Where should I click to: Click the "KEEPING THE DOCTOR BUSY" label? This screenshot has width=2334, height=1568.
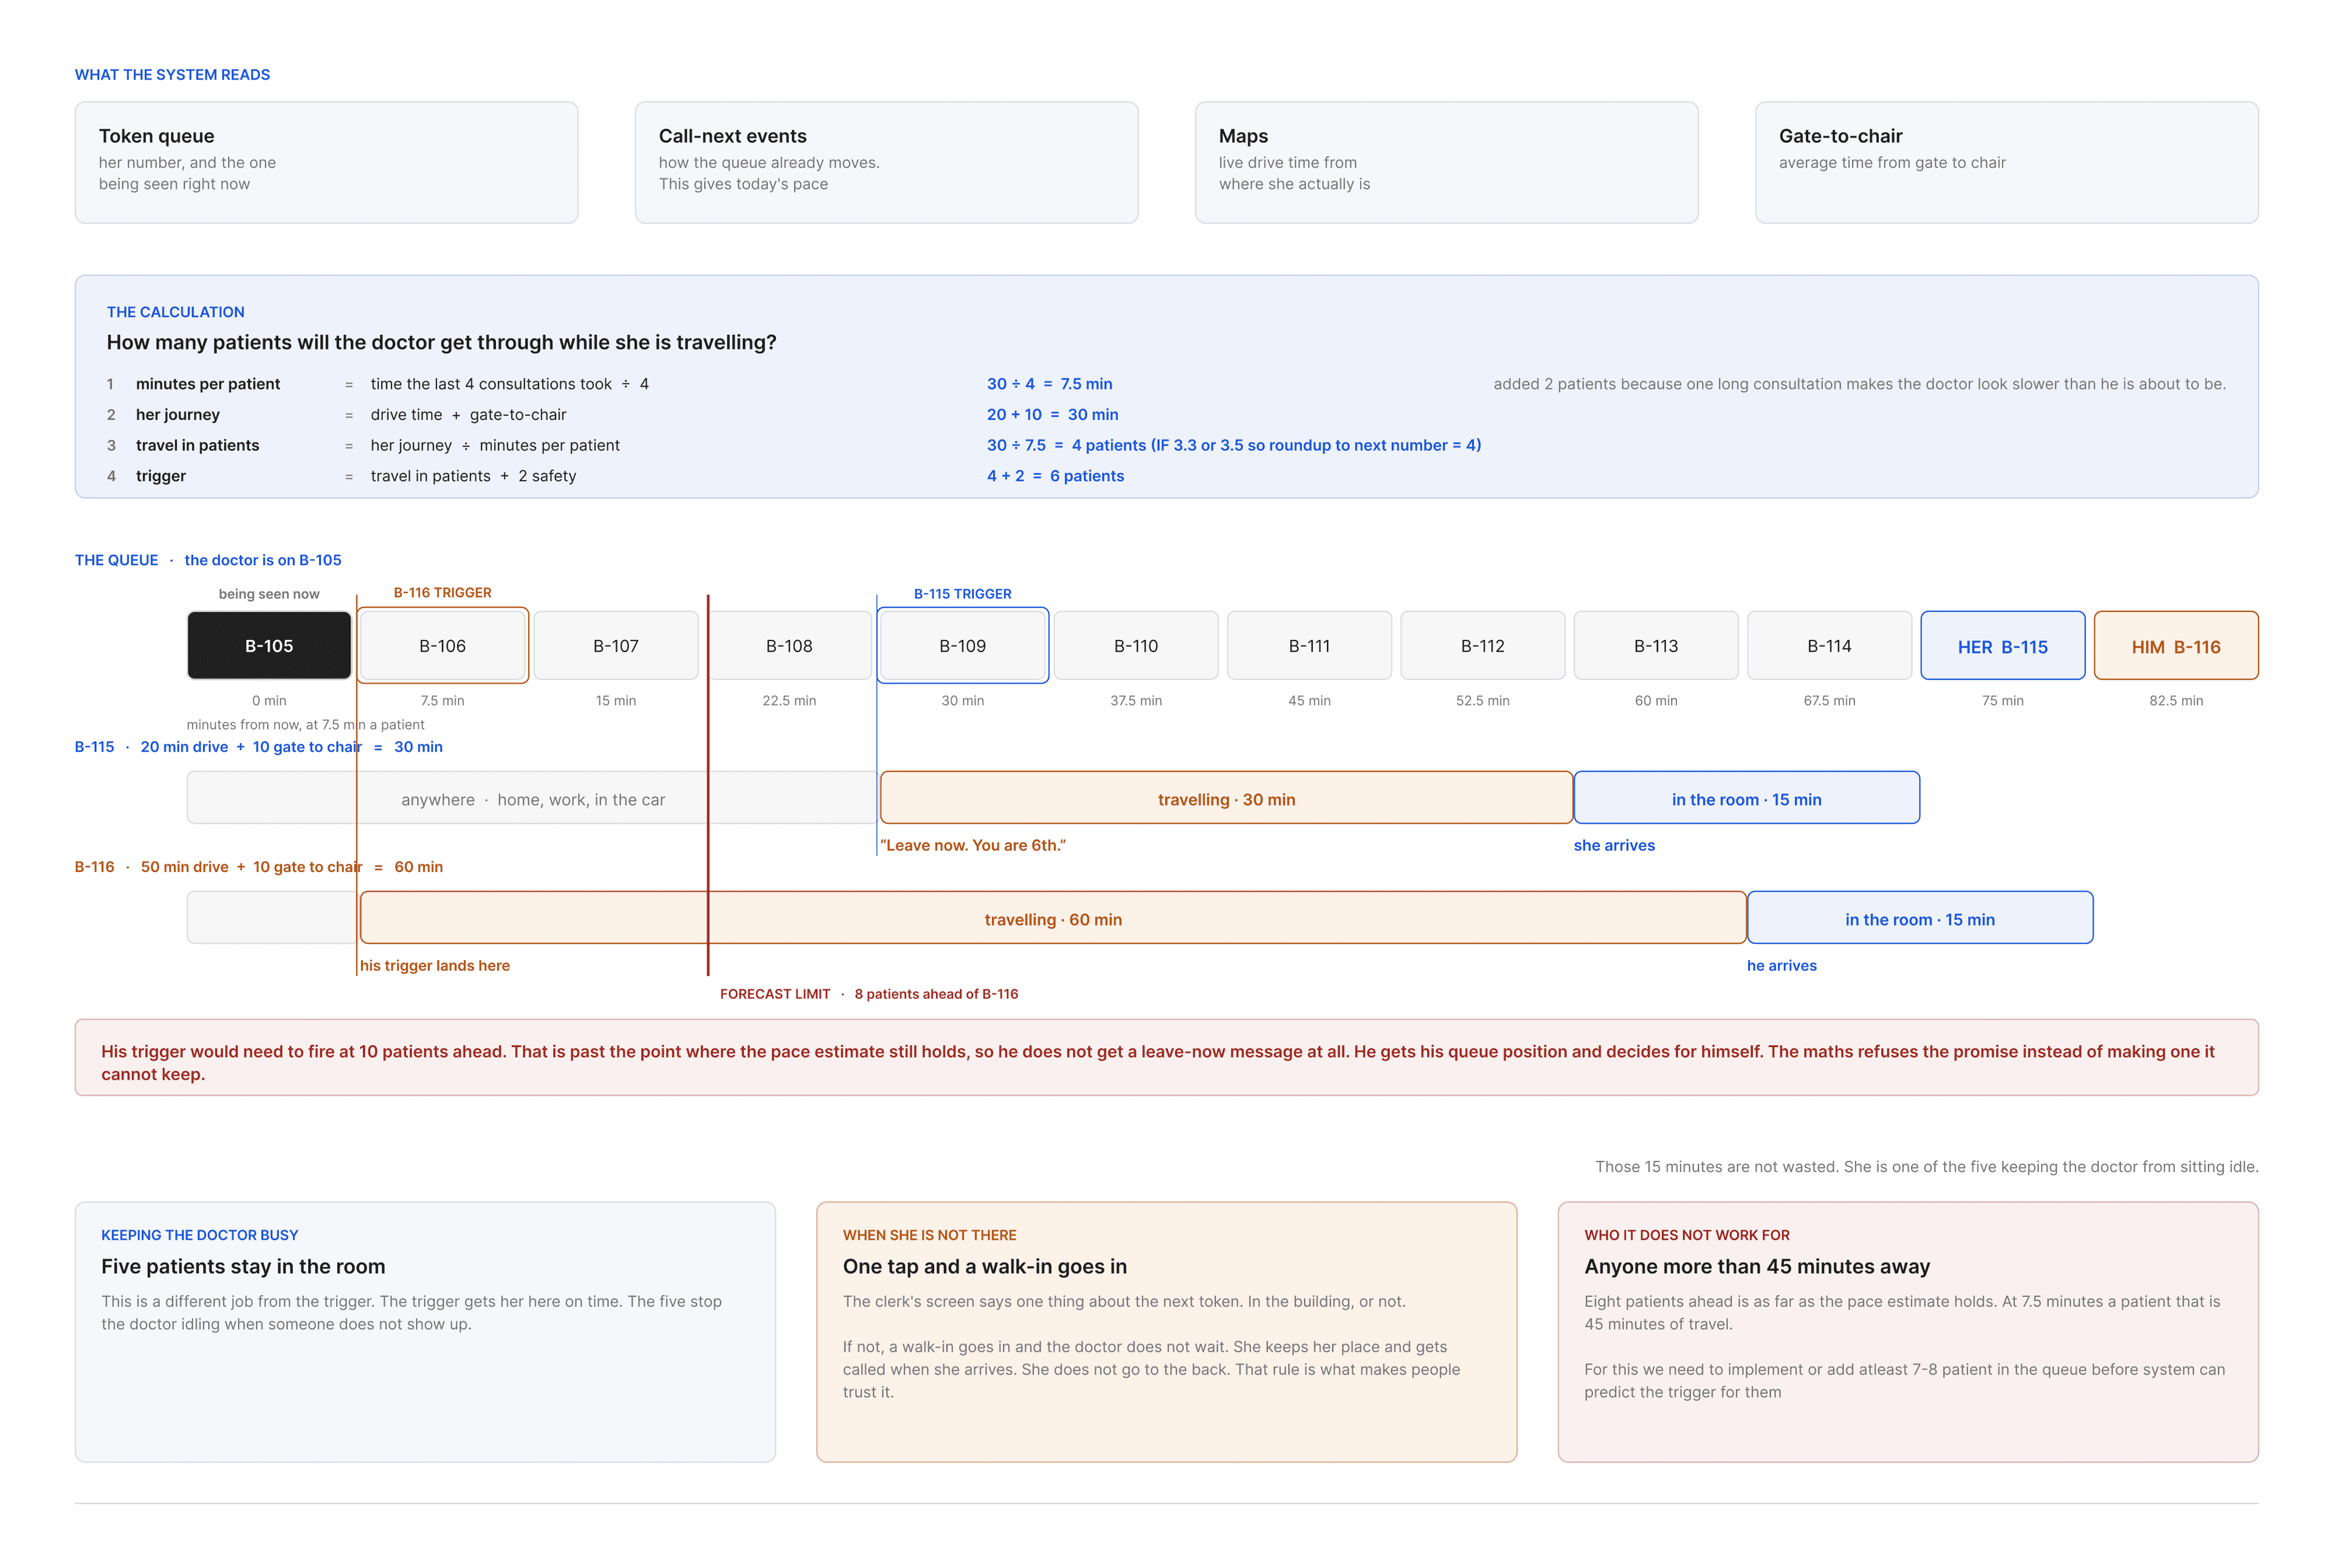199,1235
